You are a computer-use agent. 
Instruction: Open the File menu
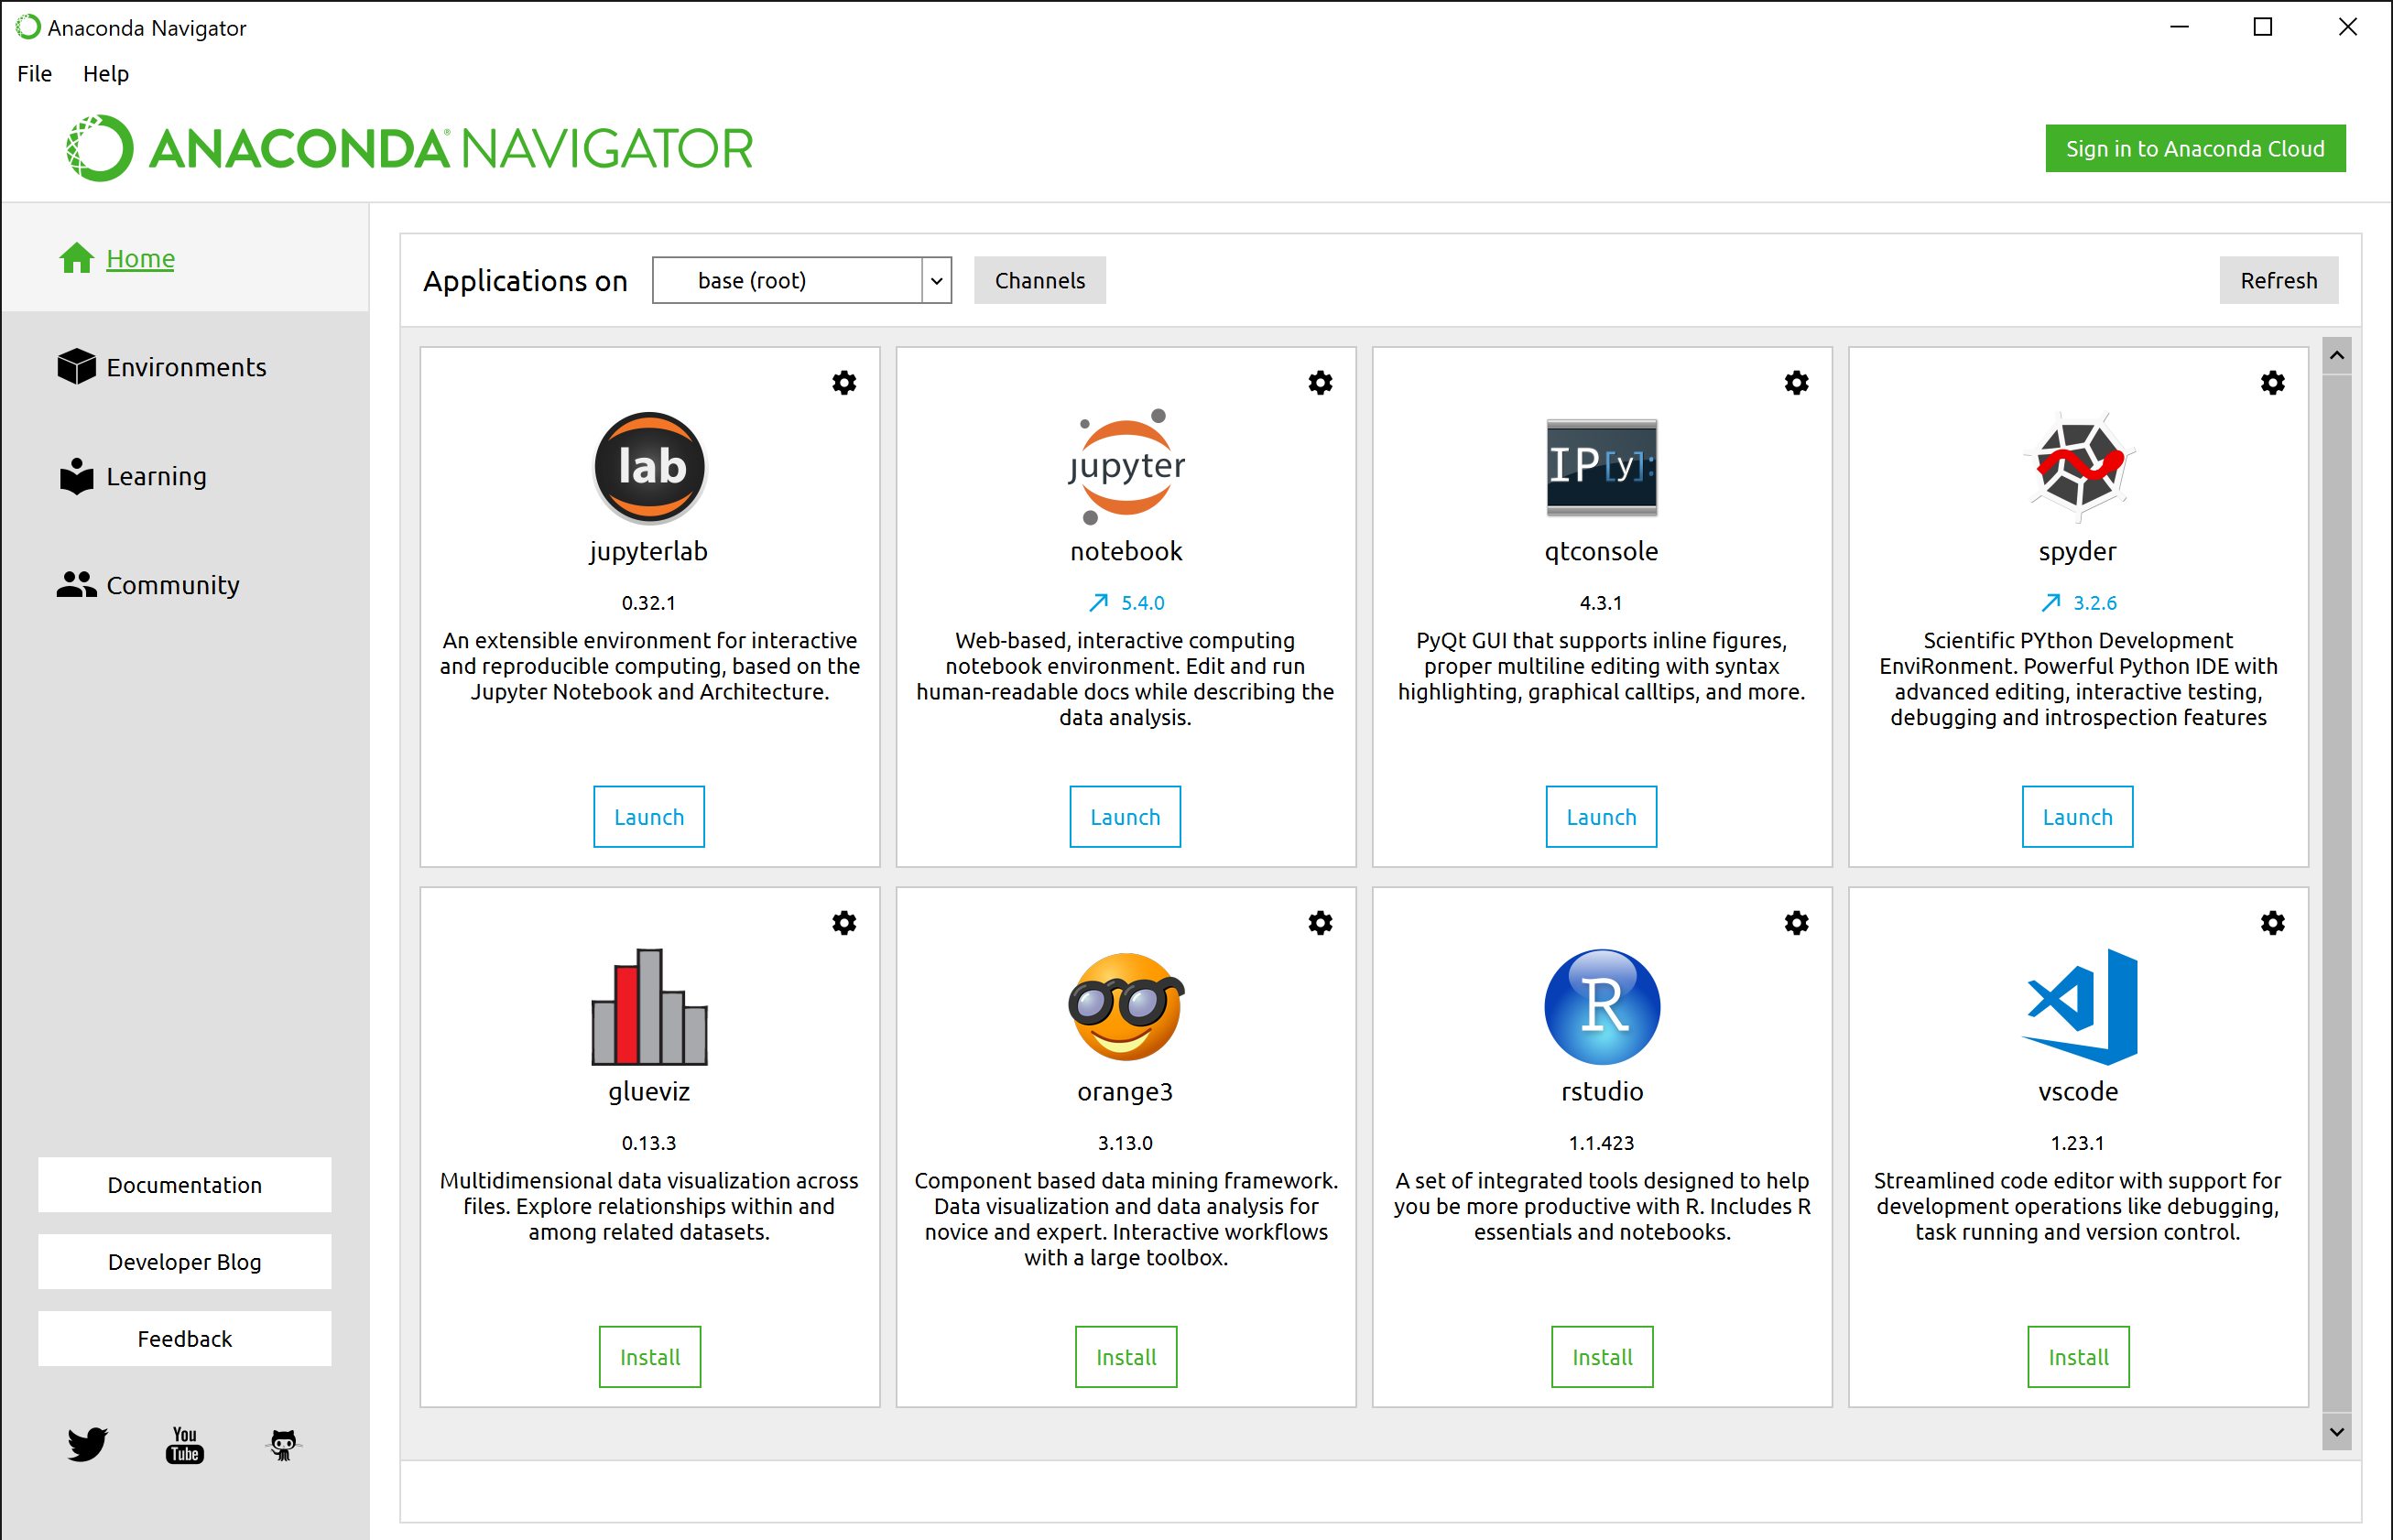(34, 74)
